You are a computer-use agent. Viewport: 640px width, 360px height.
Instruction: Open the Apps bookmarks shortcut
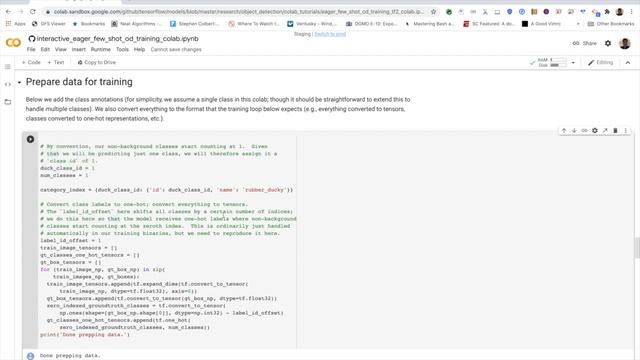point(16,24)
